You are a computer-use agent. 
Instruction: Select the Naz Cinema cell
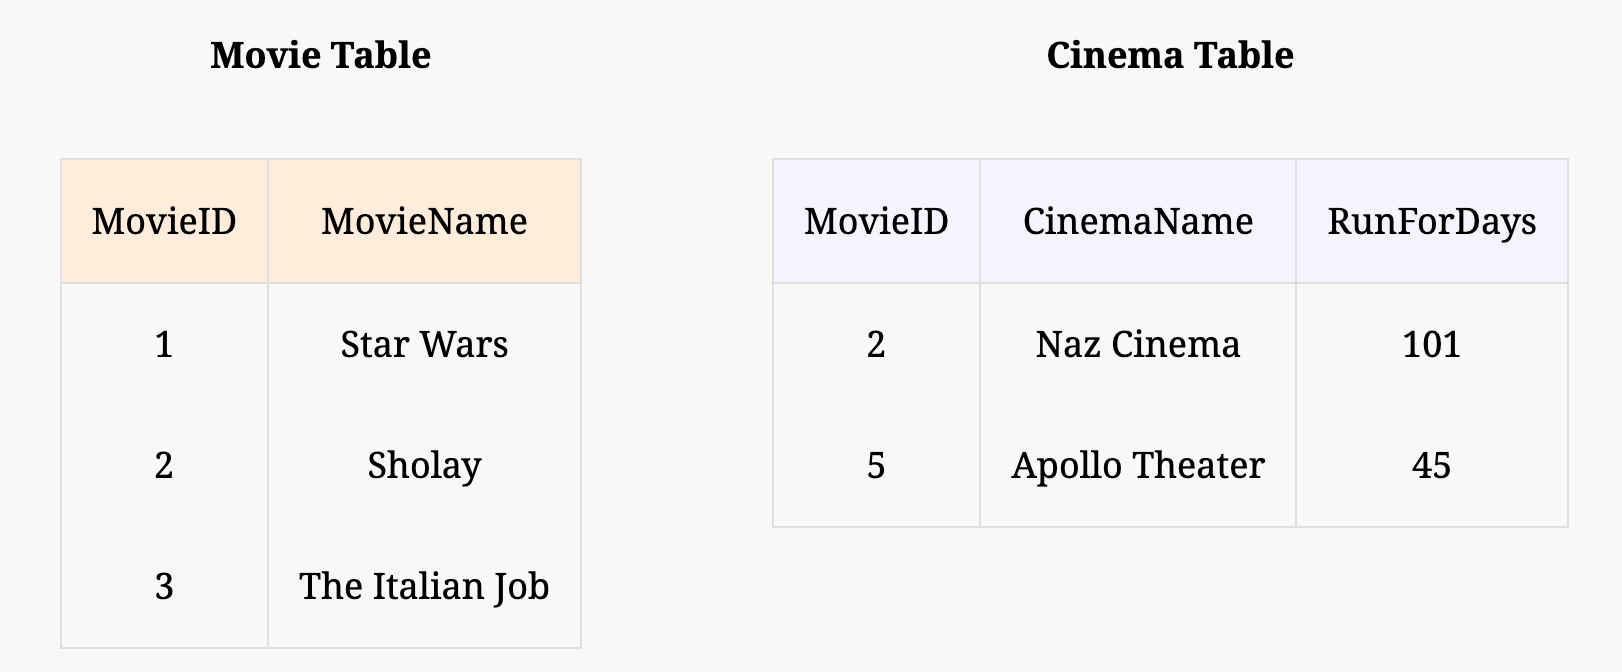coord(1137,344)
